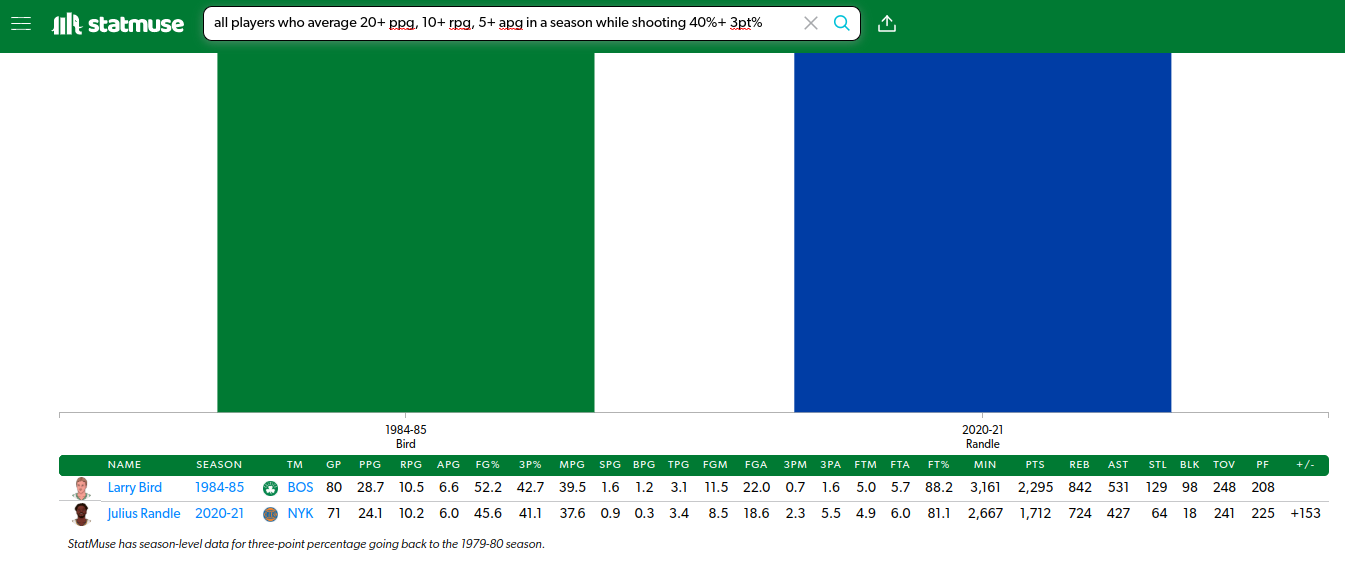
Task: Select Bird's 2,295 total points
Action: [x=1035, y=488]
